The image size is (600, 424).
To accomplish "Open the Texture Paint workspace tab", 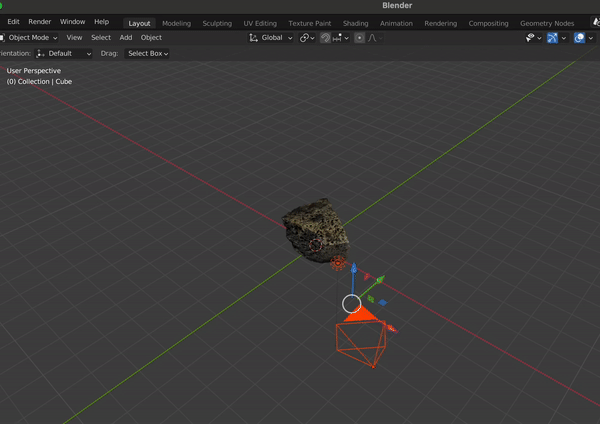I will [310, 23].
